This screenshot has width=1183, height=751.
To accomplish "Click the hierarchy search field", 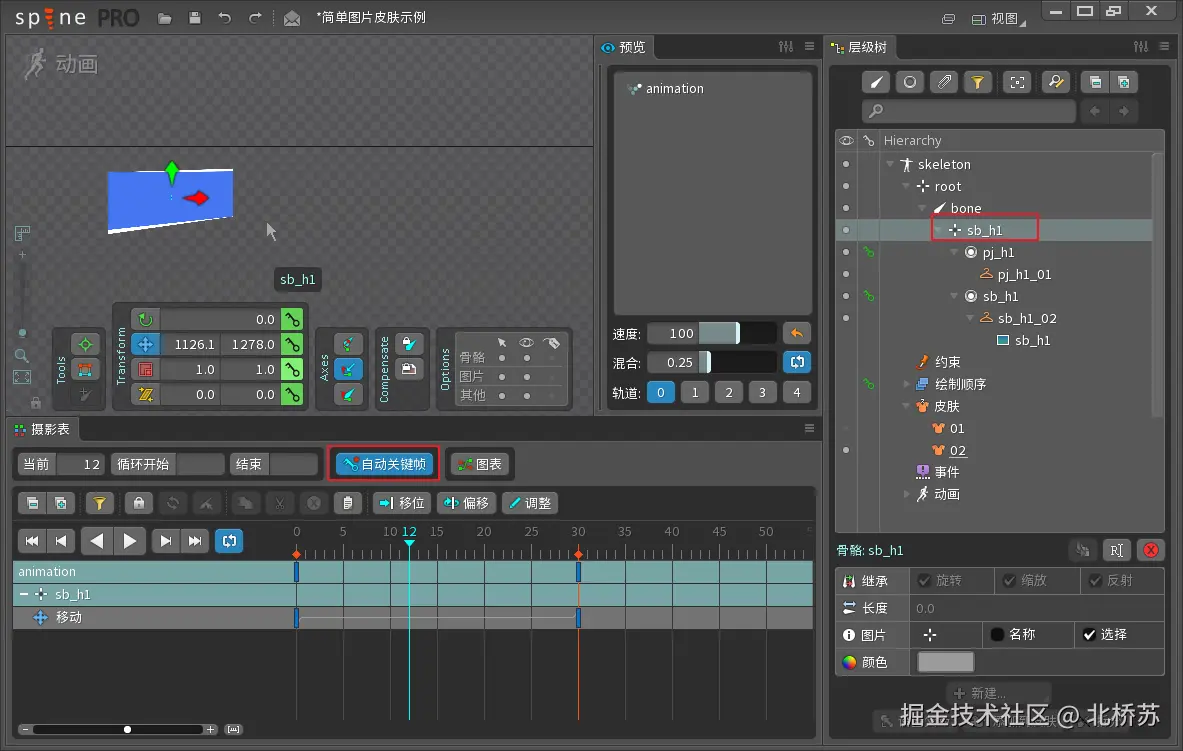I will point(970,111).
